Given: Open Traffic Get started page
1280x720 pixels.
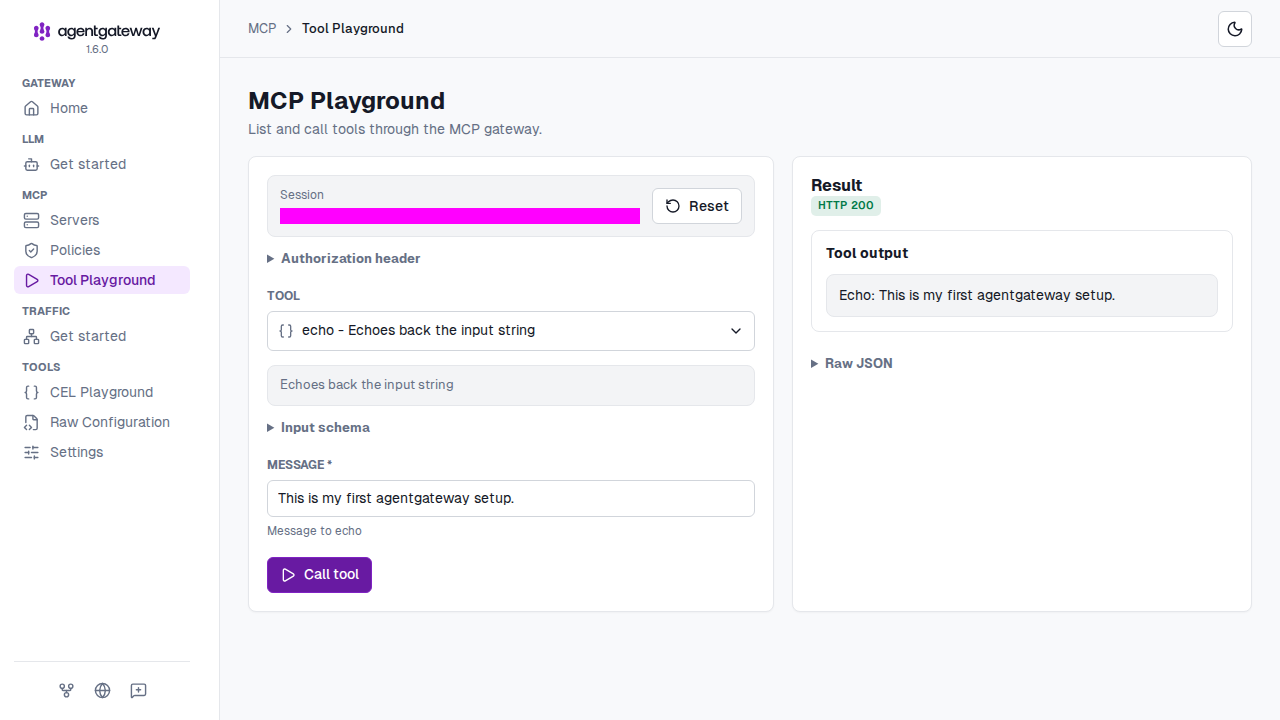Looking at the screenshot, I should tap(102, 336).
